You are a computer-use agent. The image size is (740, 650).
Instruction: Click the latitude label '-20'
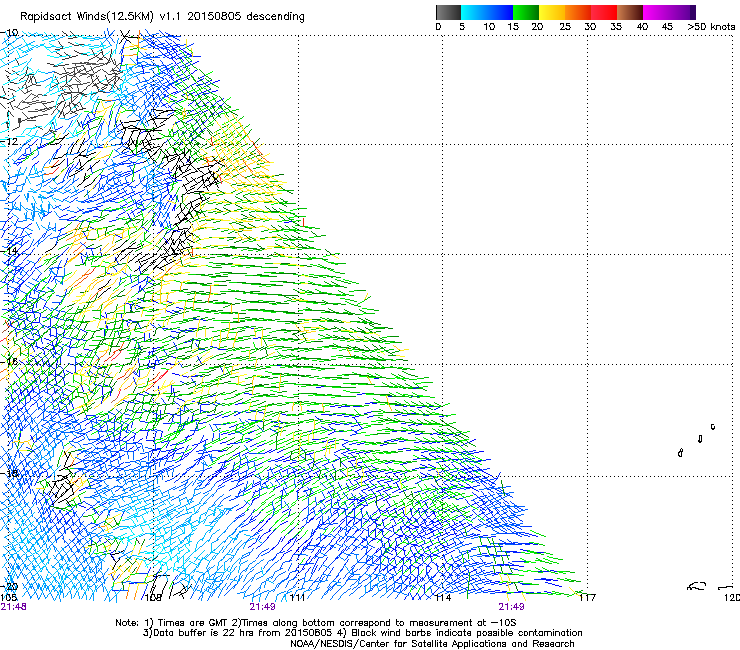pos(9,587)
